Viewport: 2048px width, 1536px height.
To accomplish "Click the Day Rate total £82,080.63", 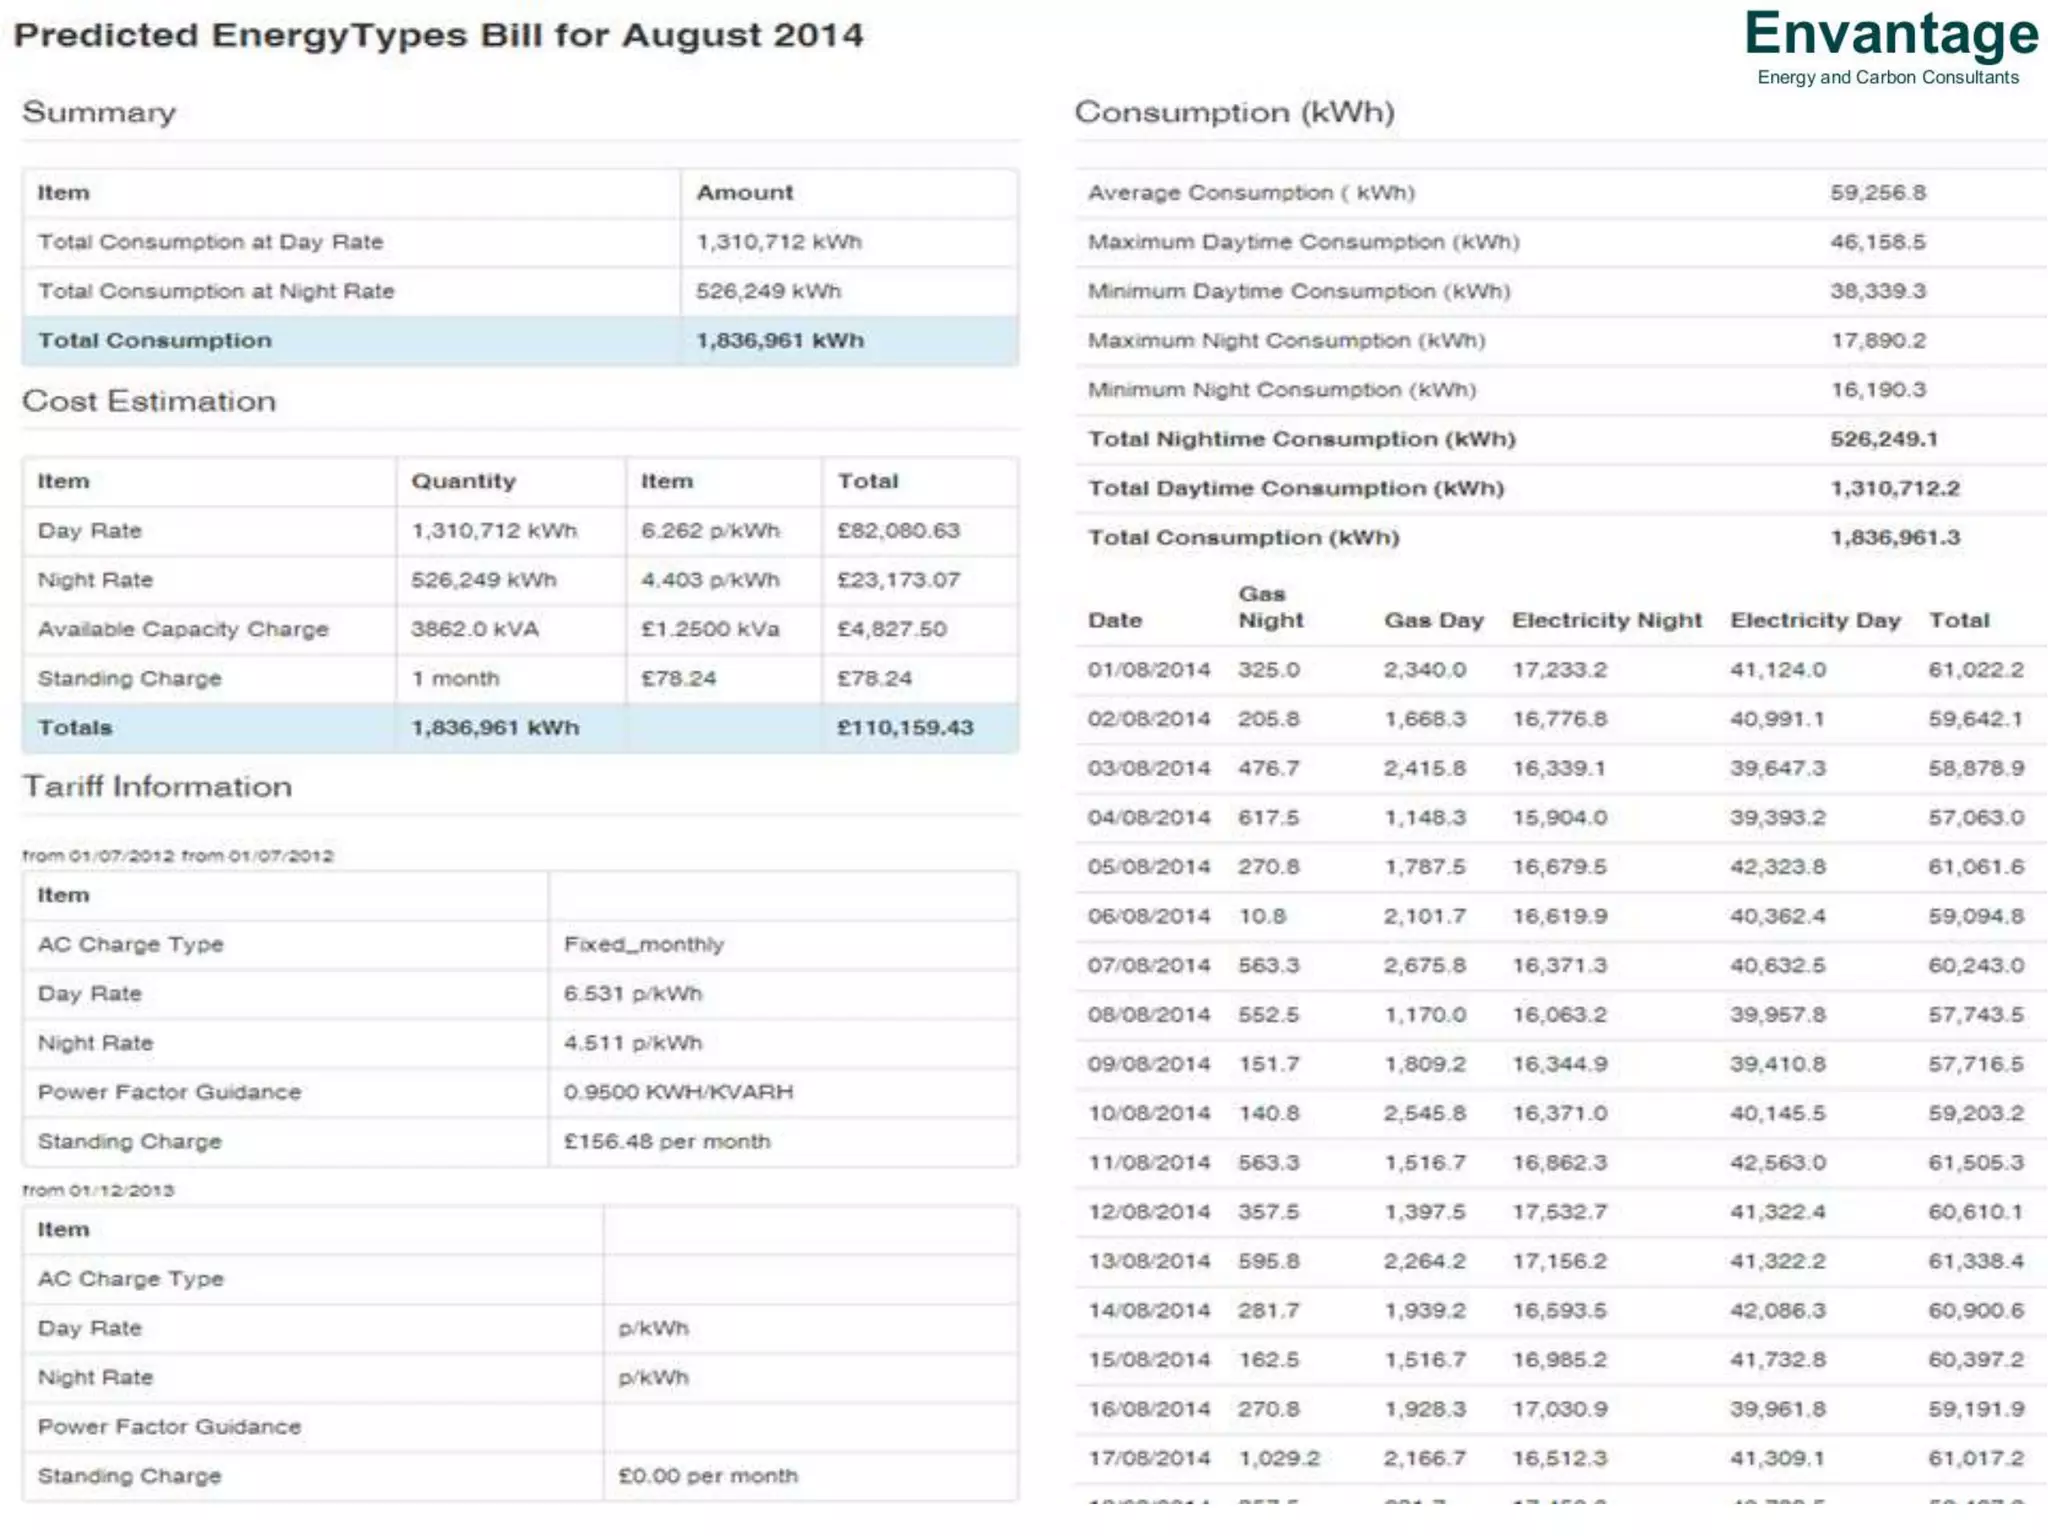I will (x=898, y=531).
